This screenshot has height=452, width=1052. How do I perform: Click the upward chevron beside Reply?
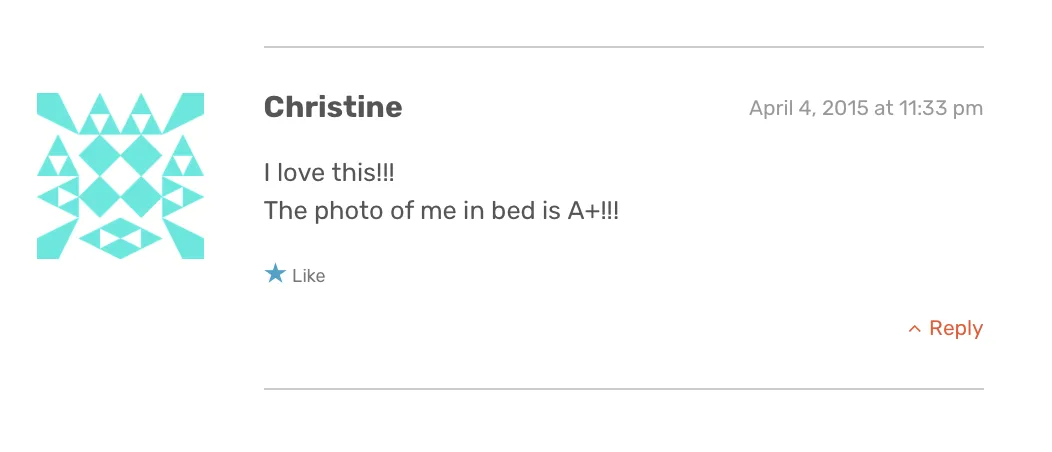pyautogui.click(x=914, y=329)
